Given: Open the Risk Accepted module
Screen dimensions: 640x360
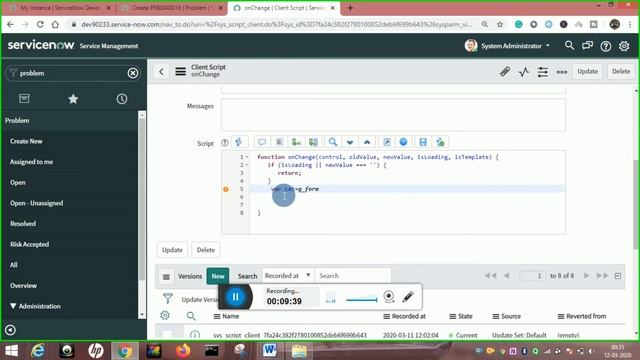Looking at the screenshot, I should click(29, 244).
